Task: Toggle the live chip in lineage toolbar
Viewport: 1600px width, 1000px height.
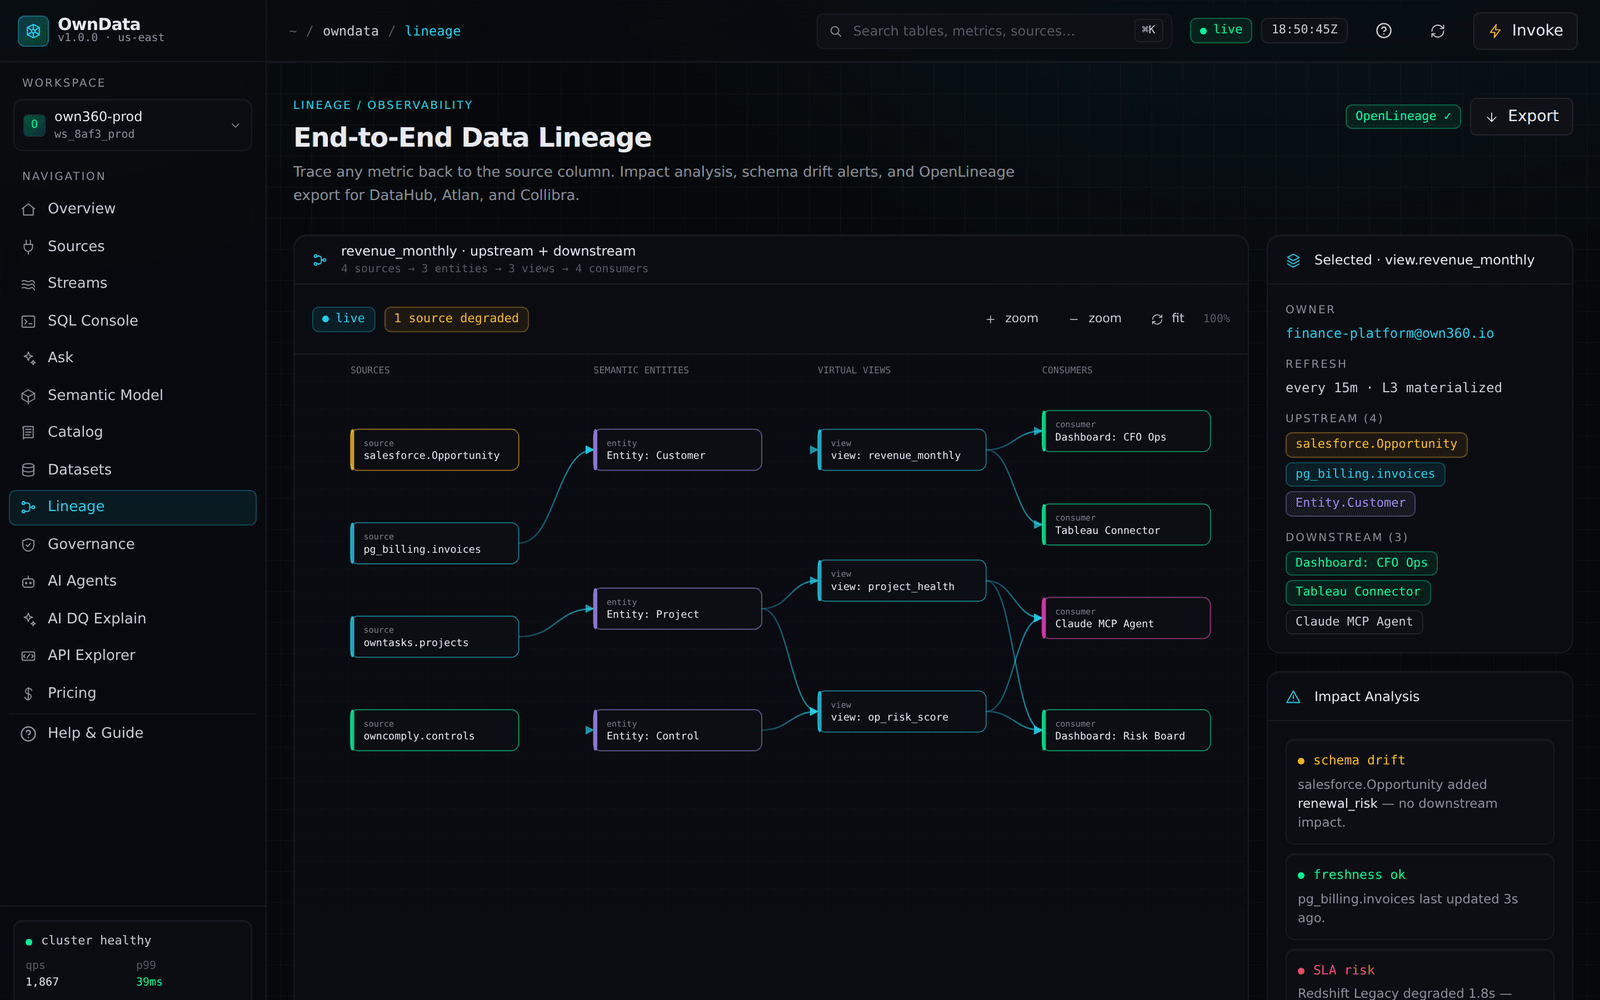Action: (x=343, y=319)
